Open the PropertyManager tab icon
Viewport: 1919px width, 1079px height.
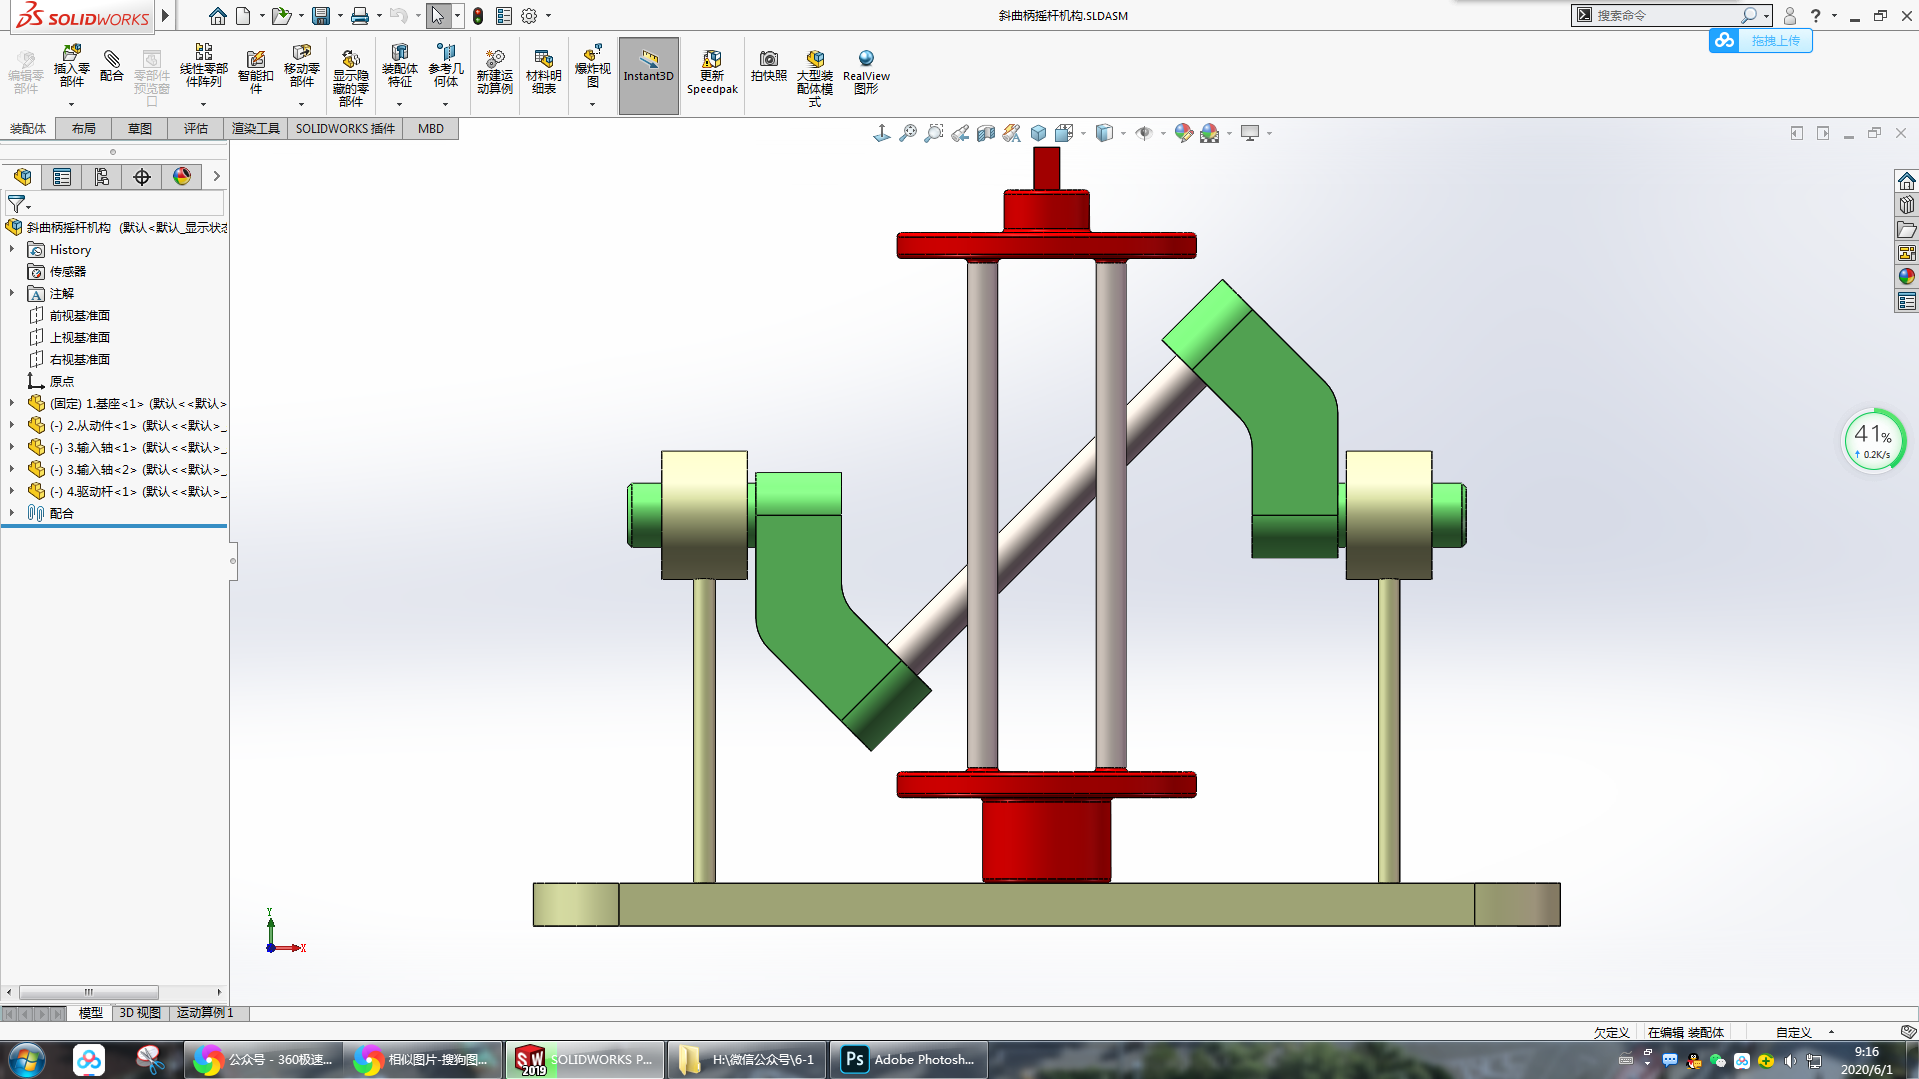62,177
